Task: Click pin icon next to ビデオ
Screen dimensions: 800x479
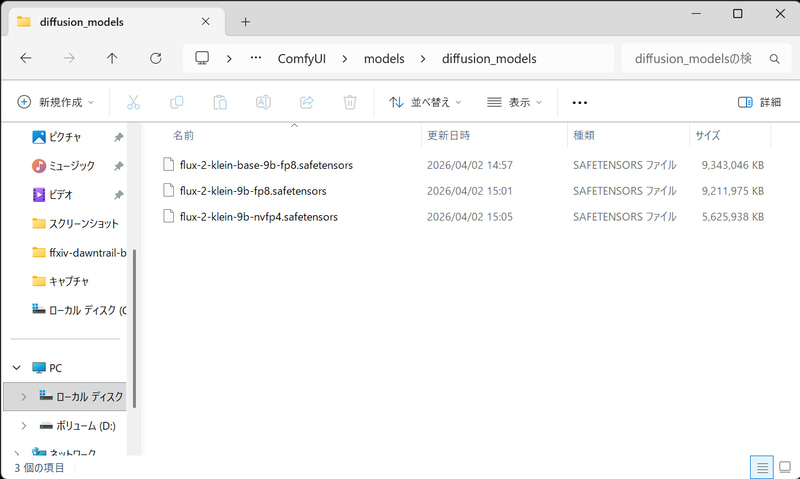Action: coord(118,195)
